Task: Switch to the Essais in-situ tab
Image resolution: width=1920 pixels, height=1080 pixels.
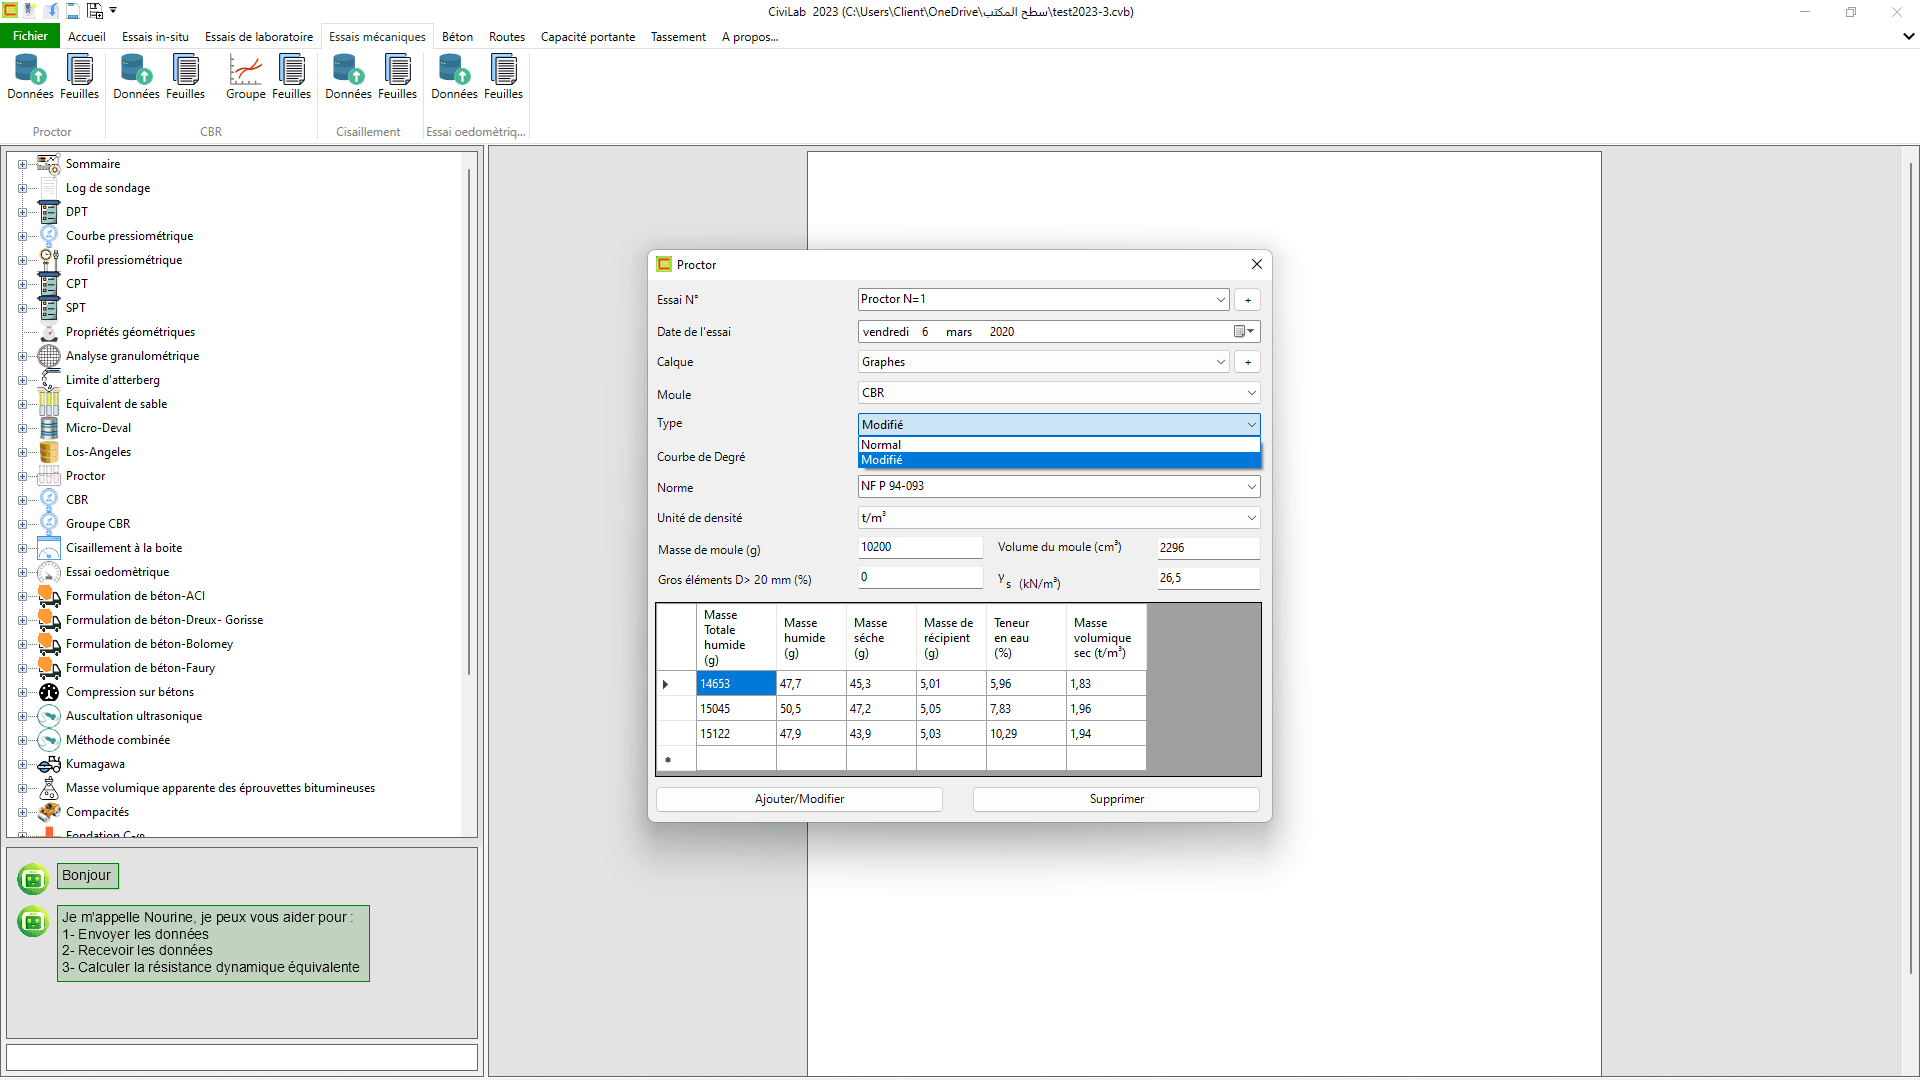Action: coord(155,37)
